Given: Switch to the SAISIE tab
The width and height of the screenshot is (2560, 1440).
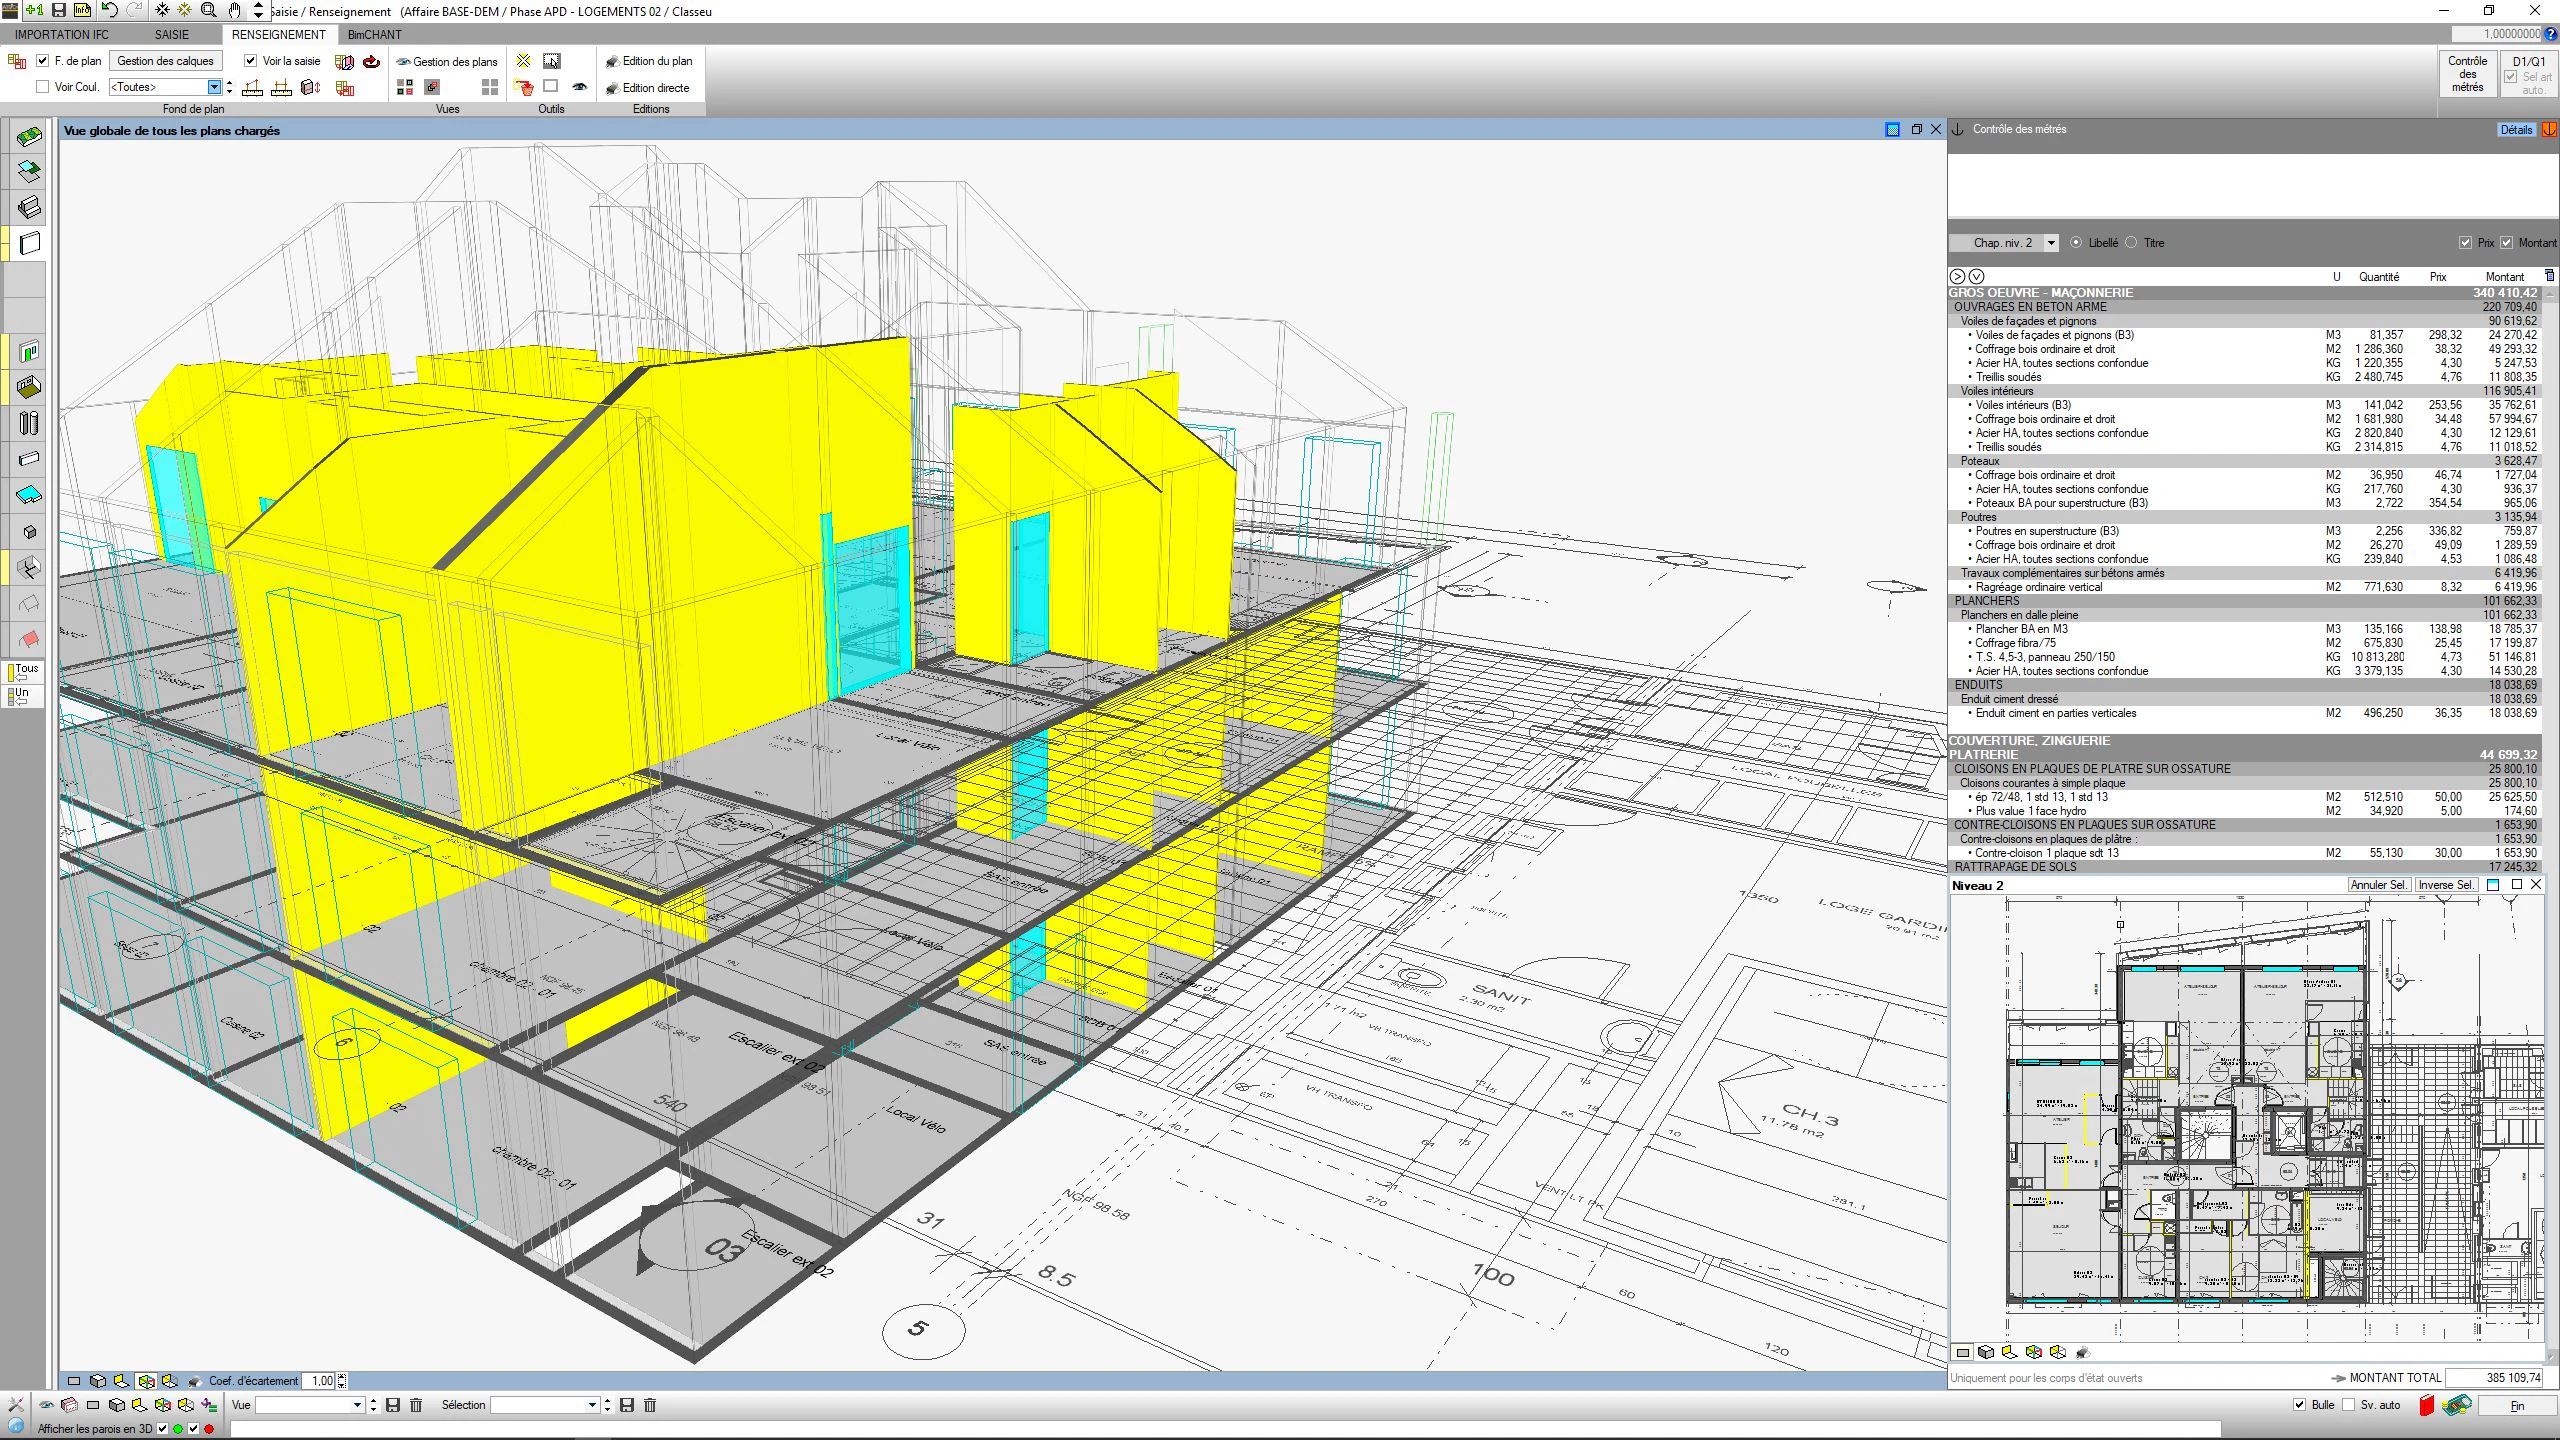Looking at the screenshot, I should tap(172, 35).
